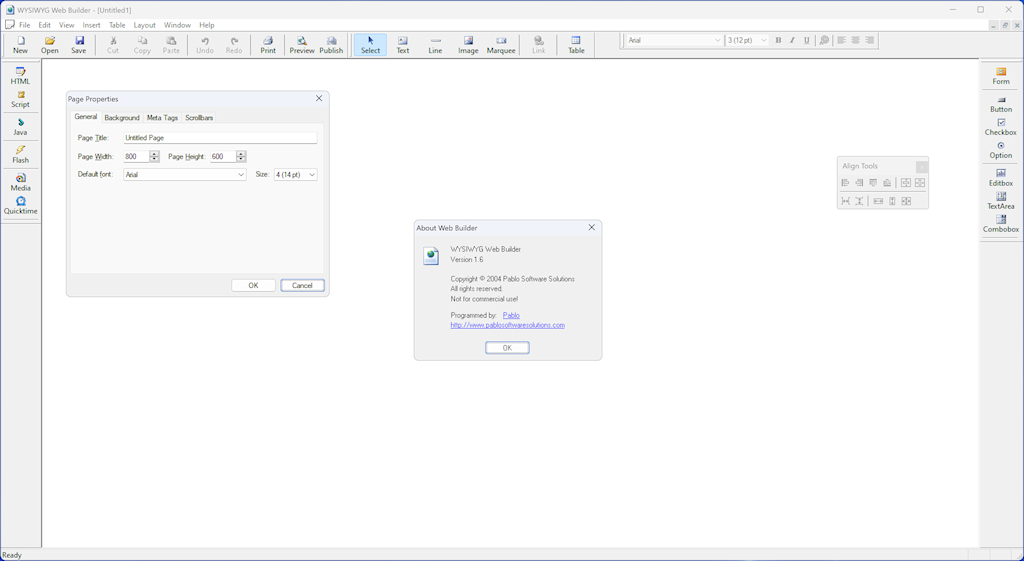Screen dimensions: 1024x561
Task: Toggle Underline formatting button
Action: (x=807, y=40)
